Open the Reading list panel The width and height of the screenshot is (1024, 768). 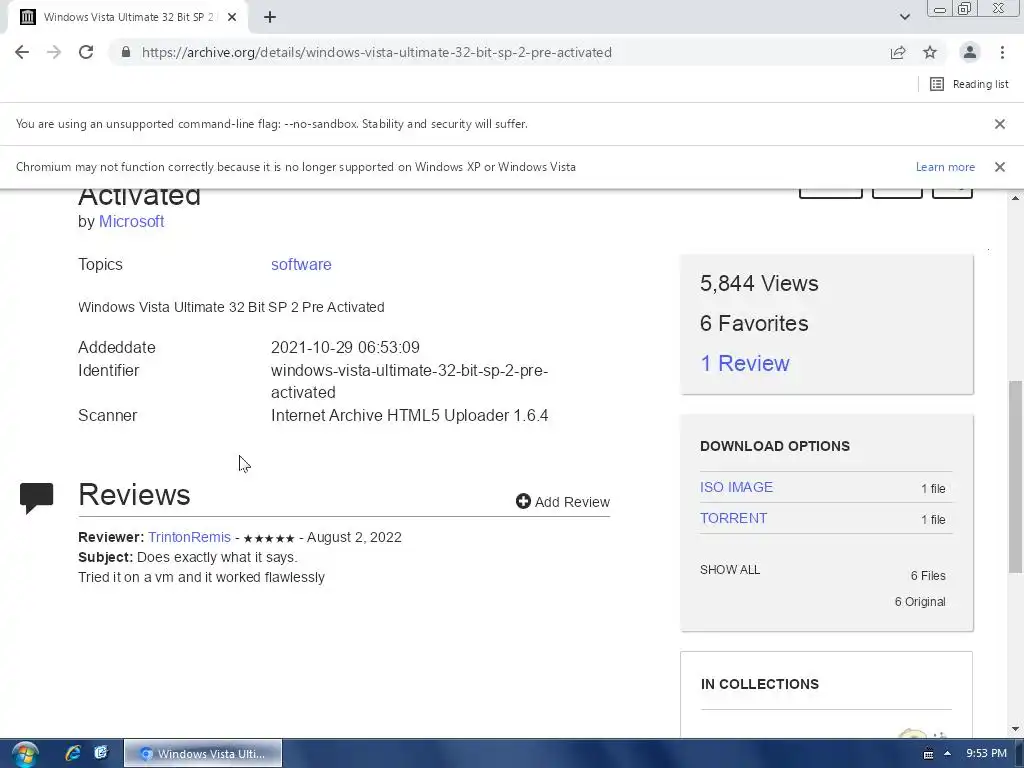(x=969, y=84)
